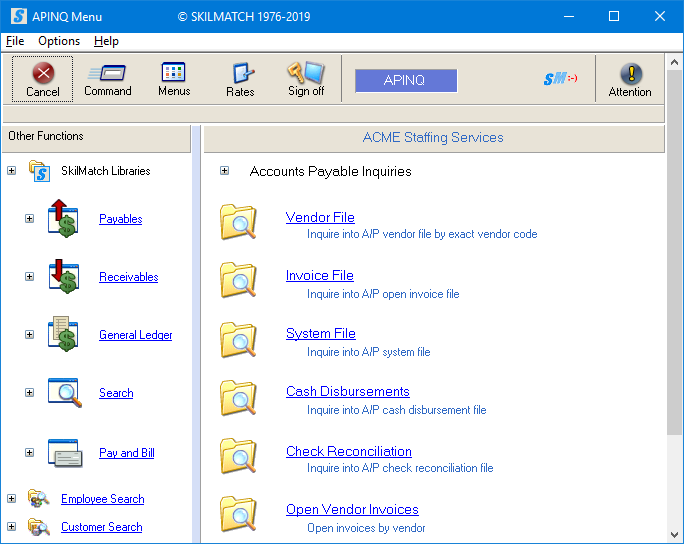Click the Pay and Bill check icon
This screenshot has height=544, width=684.
click(65, 453)
